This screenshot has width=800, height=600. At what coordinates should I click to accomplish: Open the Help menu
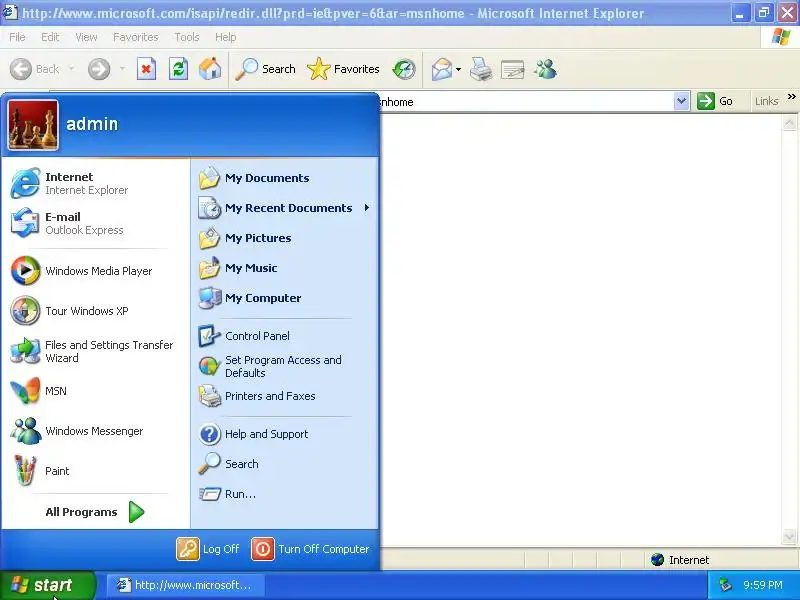point(226,37)
